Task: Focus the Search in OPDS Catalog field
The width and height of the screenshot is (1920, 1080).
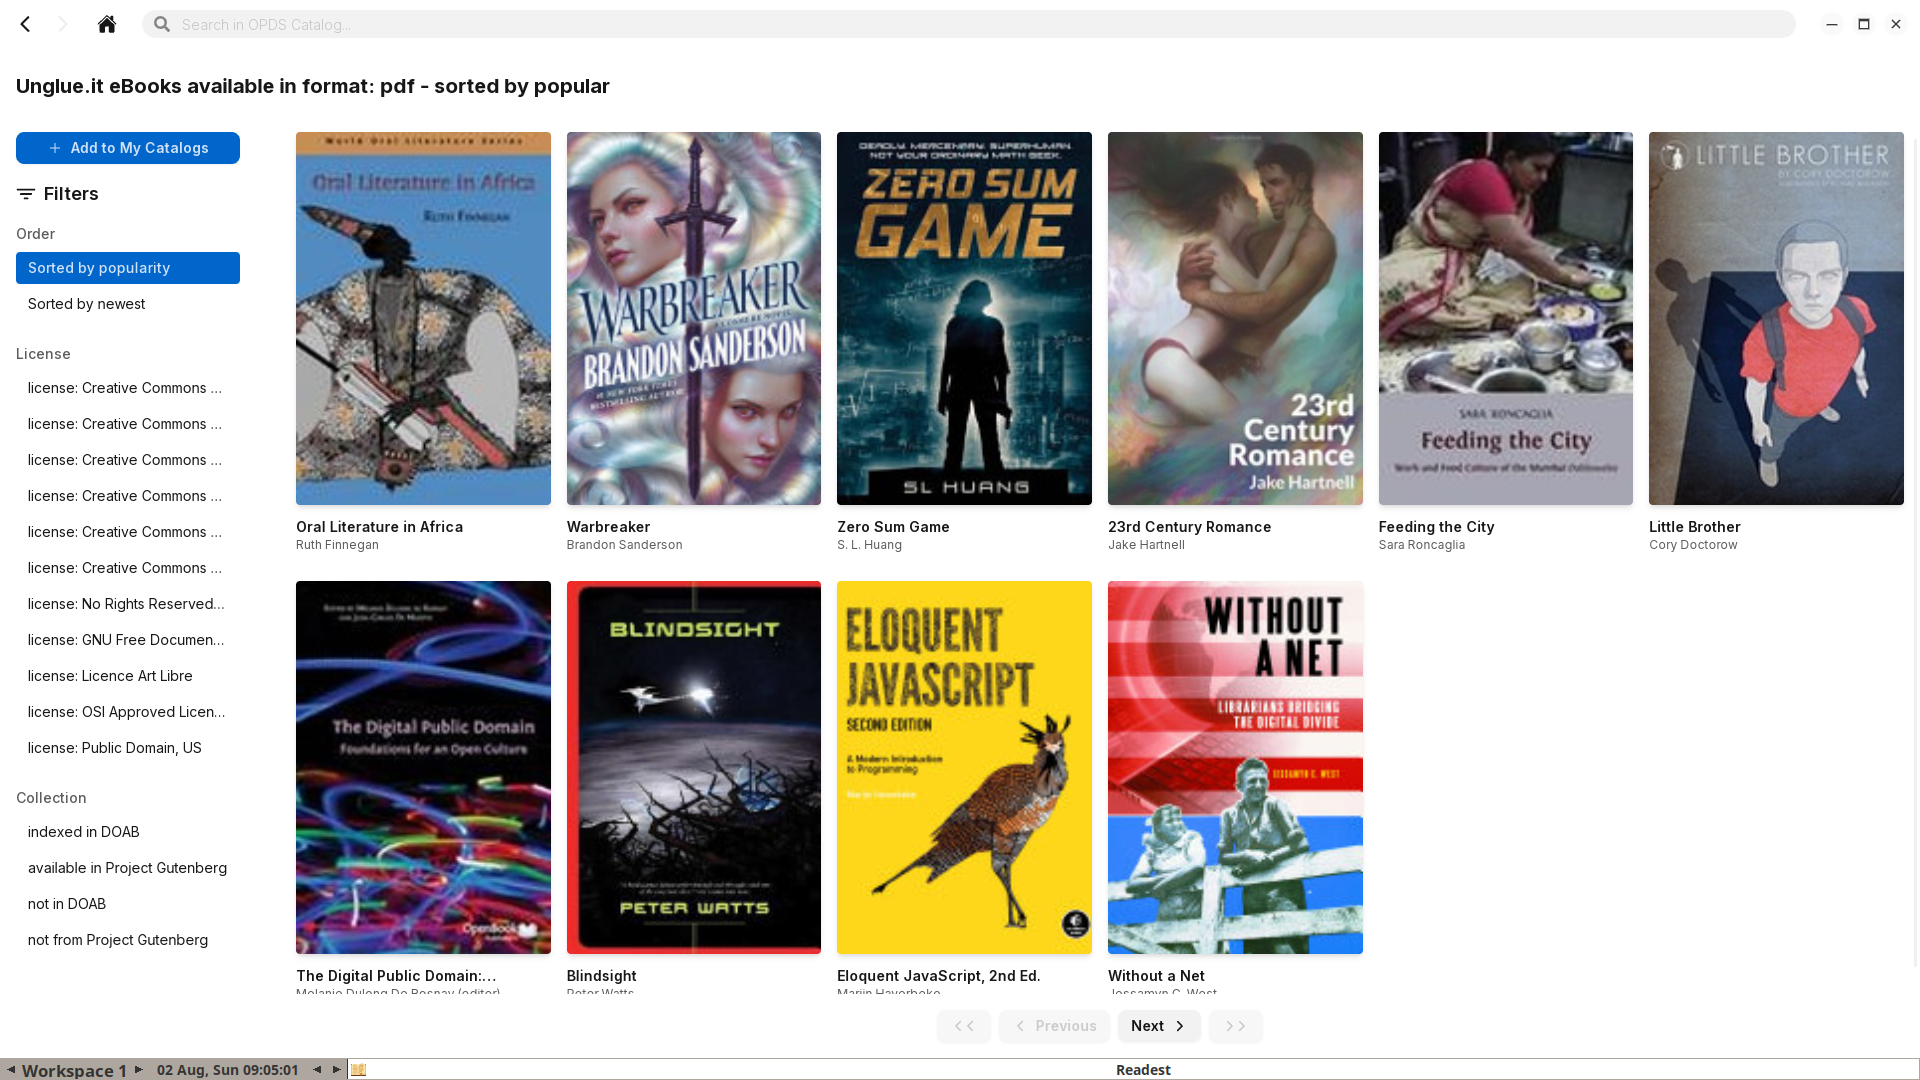Action: tap(969, 24)
